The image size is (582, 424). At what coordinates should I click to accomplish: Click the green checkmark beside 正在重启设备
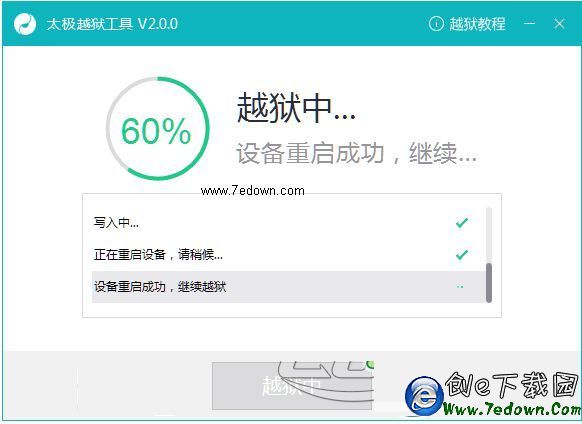click(462, 255)
